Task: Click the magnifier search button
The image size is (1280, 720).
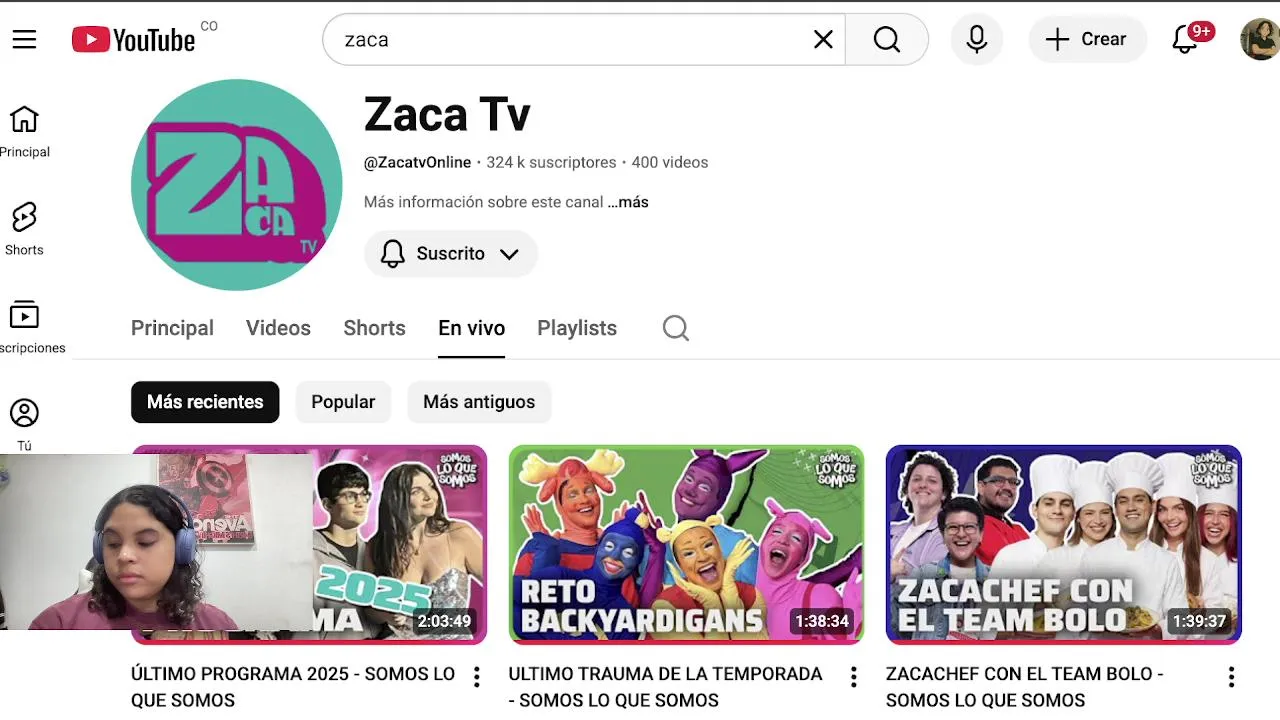Action: click(887, 39)
